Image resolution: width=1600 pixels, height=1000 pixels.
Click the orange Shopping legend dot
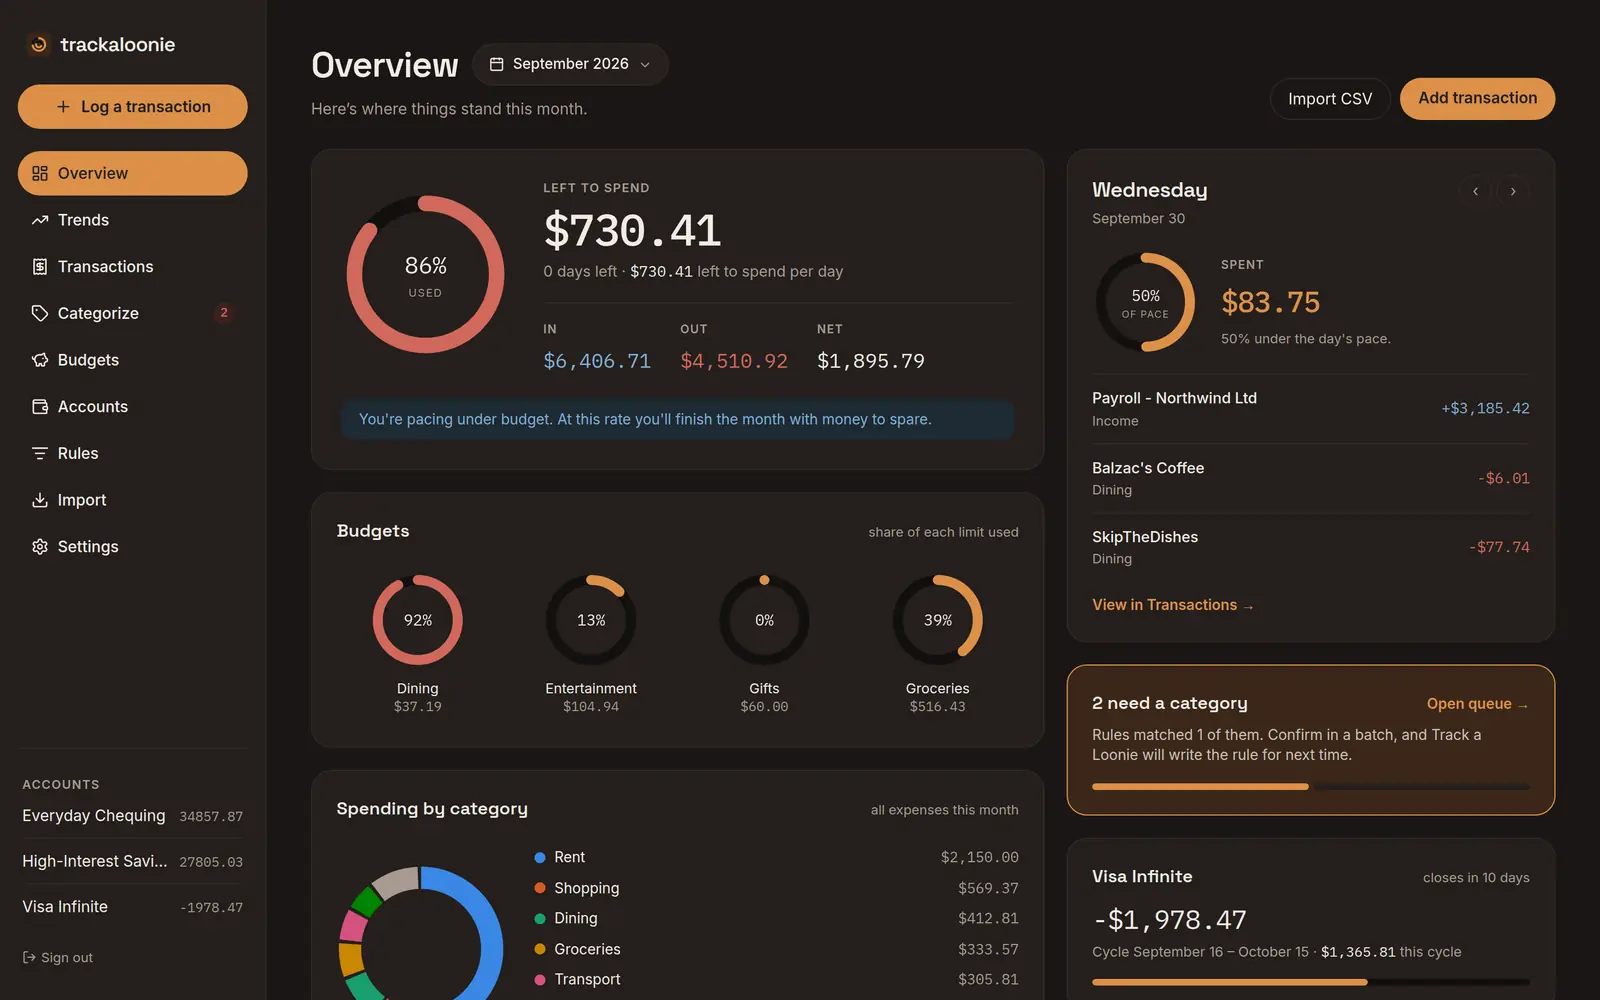[540, 888]
